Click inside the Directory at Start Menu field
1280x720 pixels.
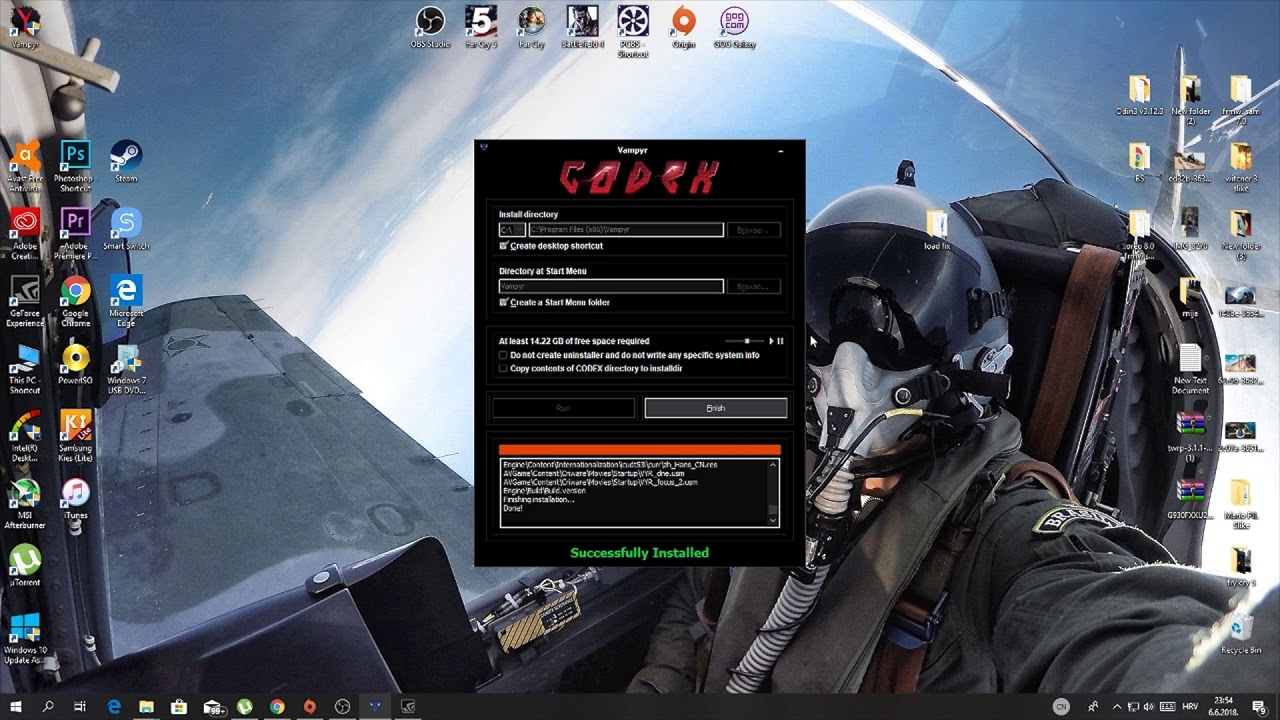(x=610, y=286)
